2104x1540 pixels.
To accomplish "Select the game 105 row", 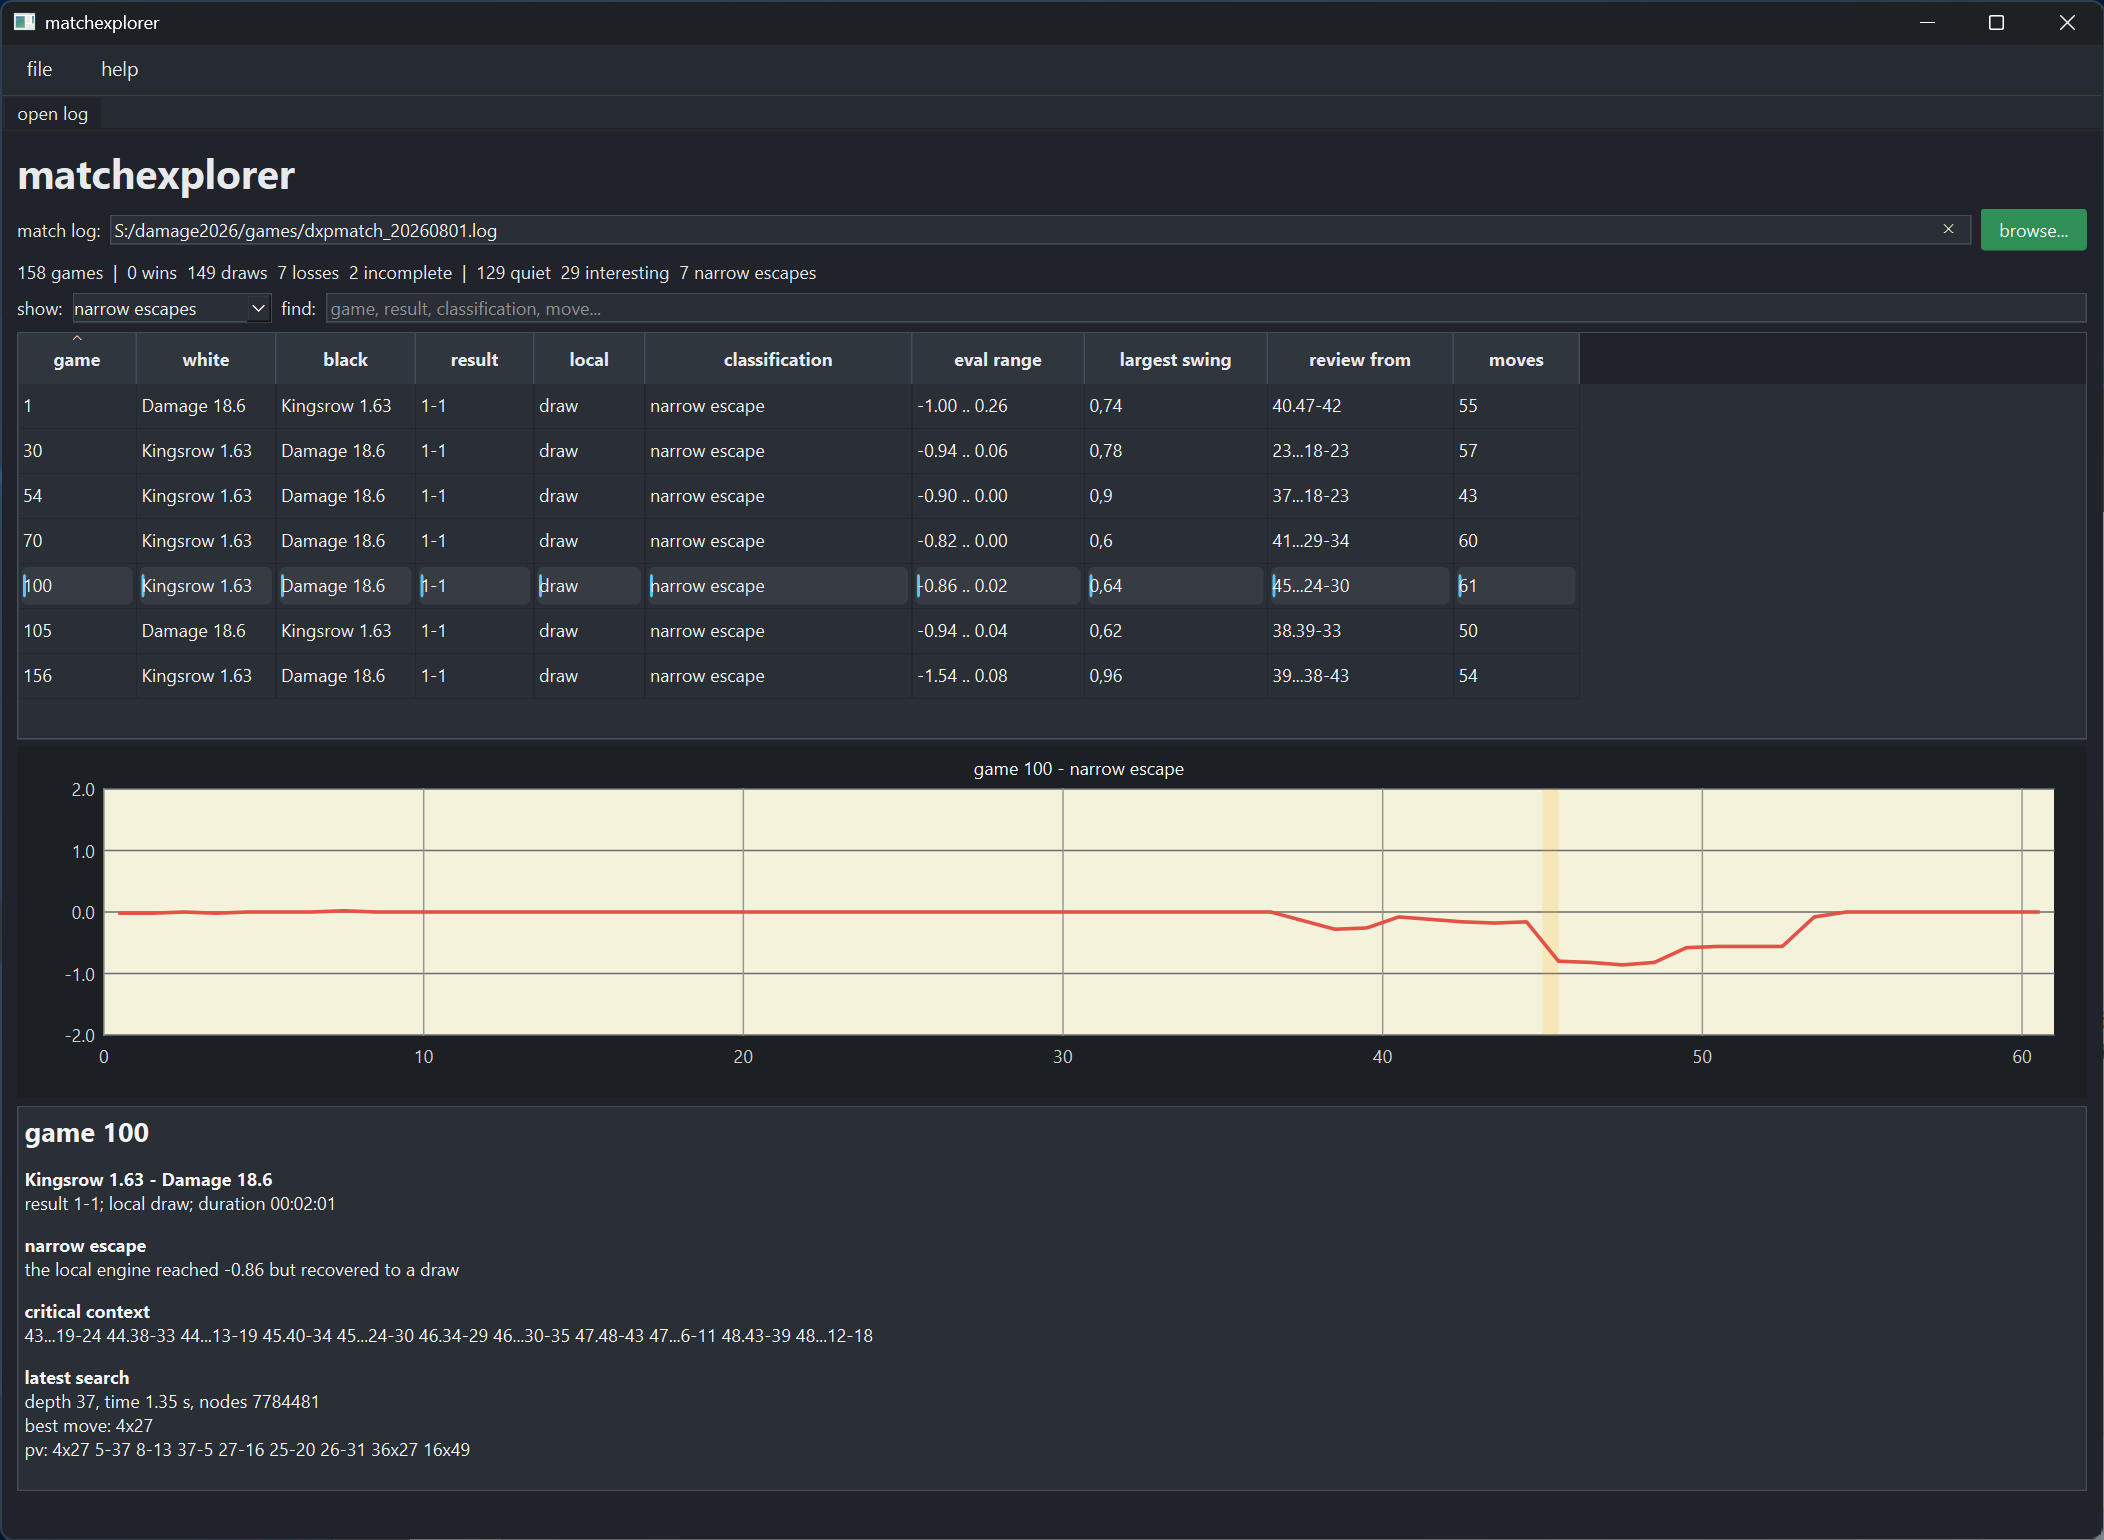I will 798,631.
